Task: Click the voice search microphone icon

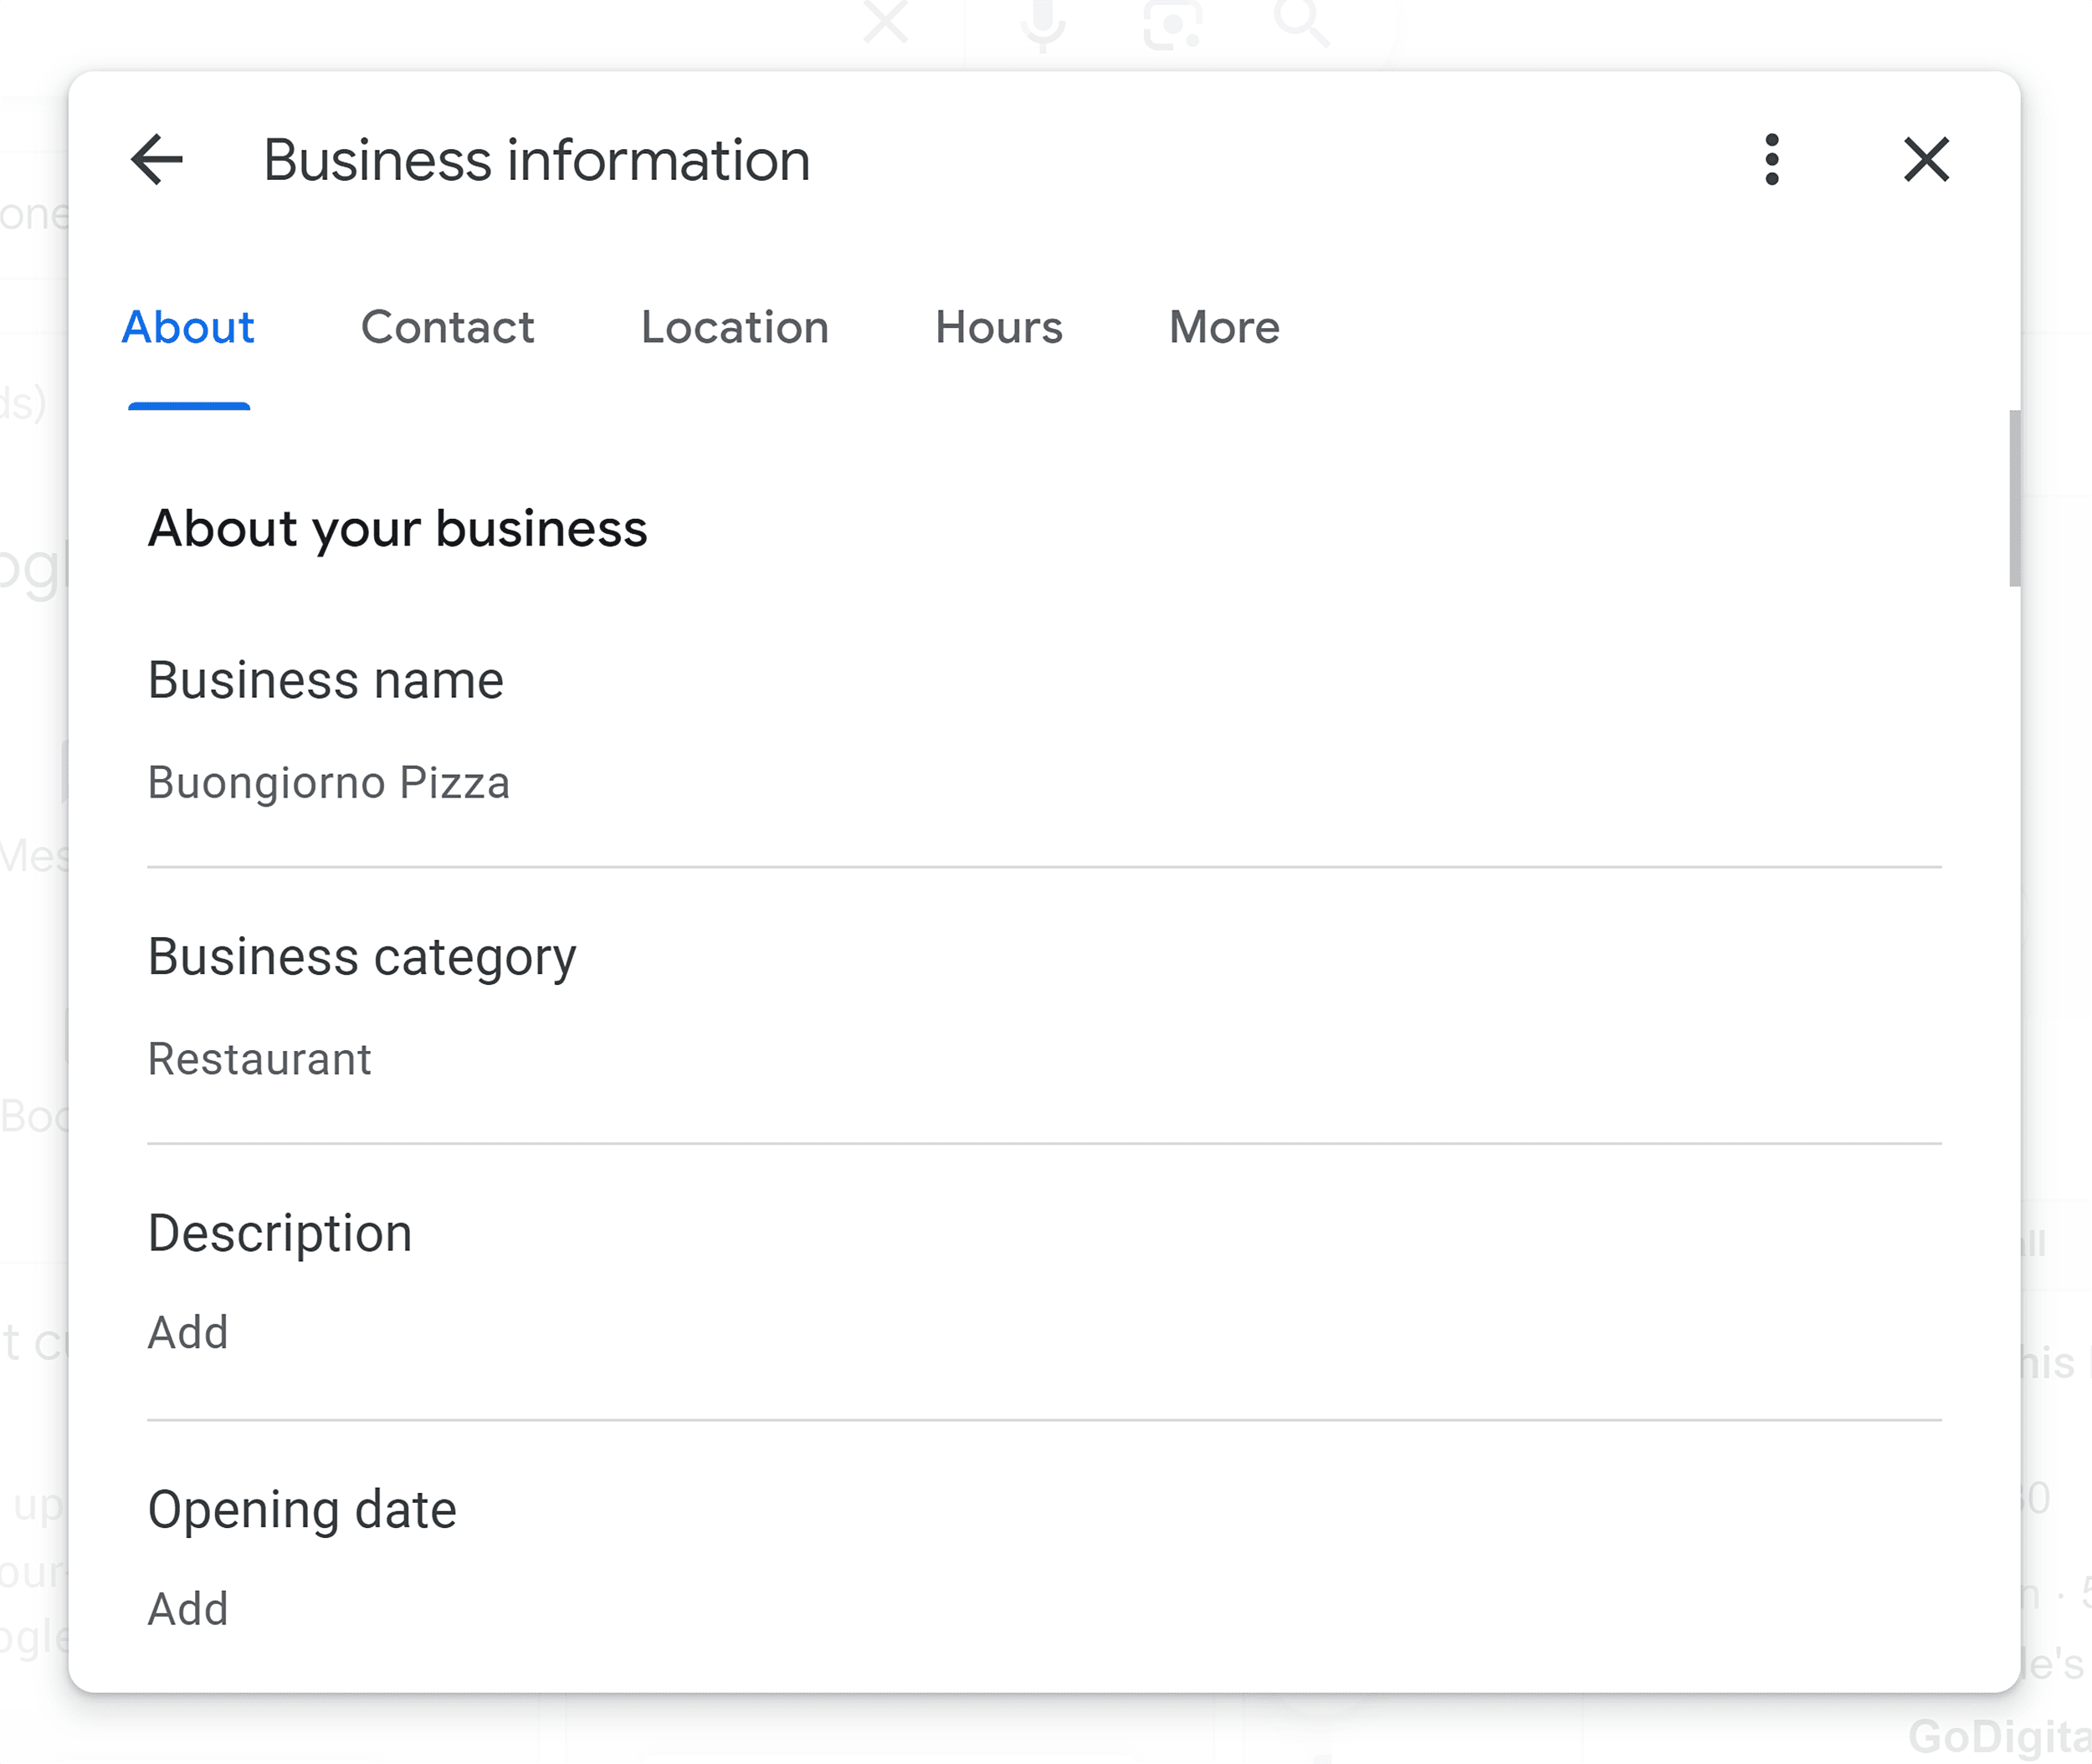Action: pyautogui.click(x=1041, y=22)
